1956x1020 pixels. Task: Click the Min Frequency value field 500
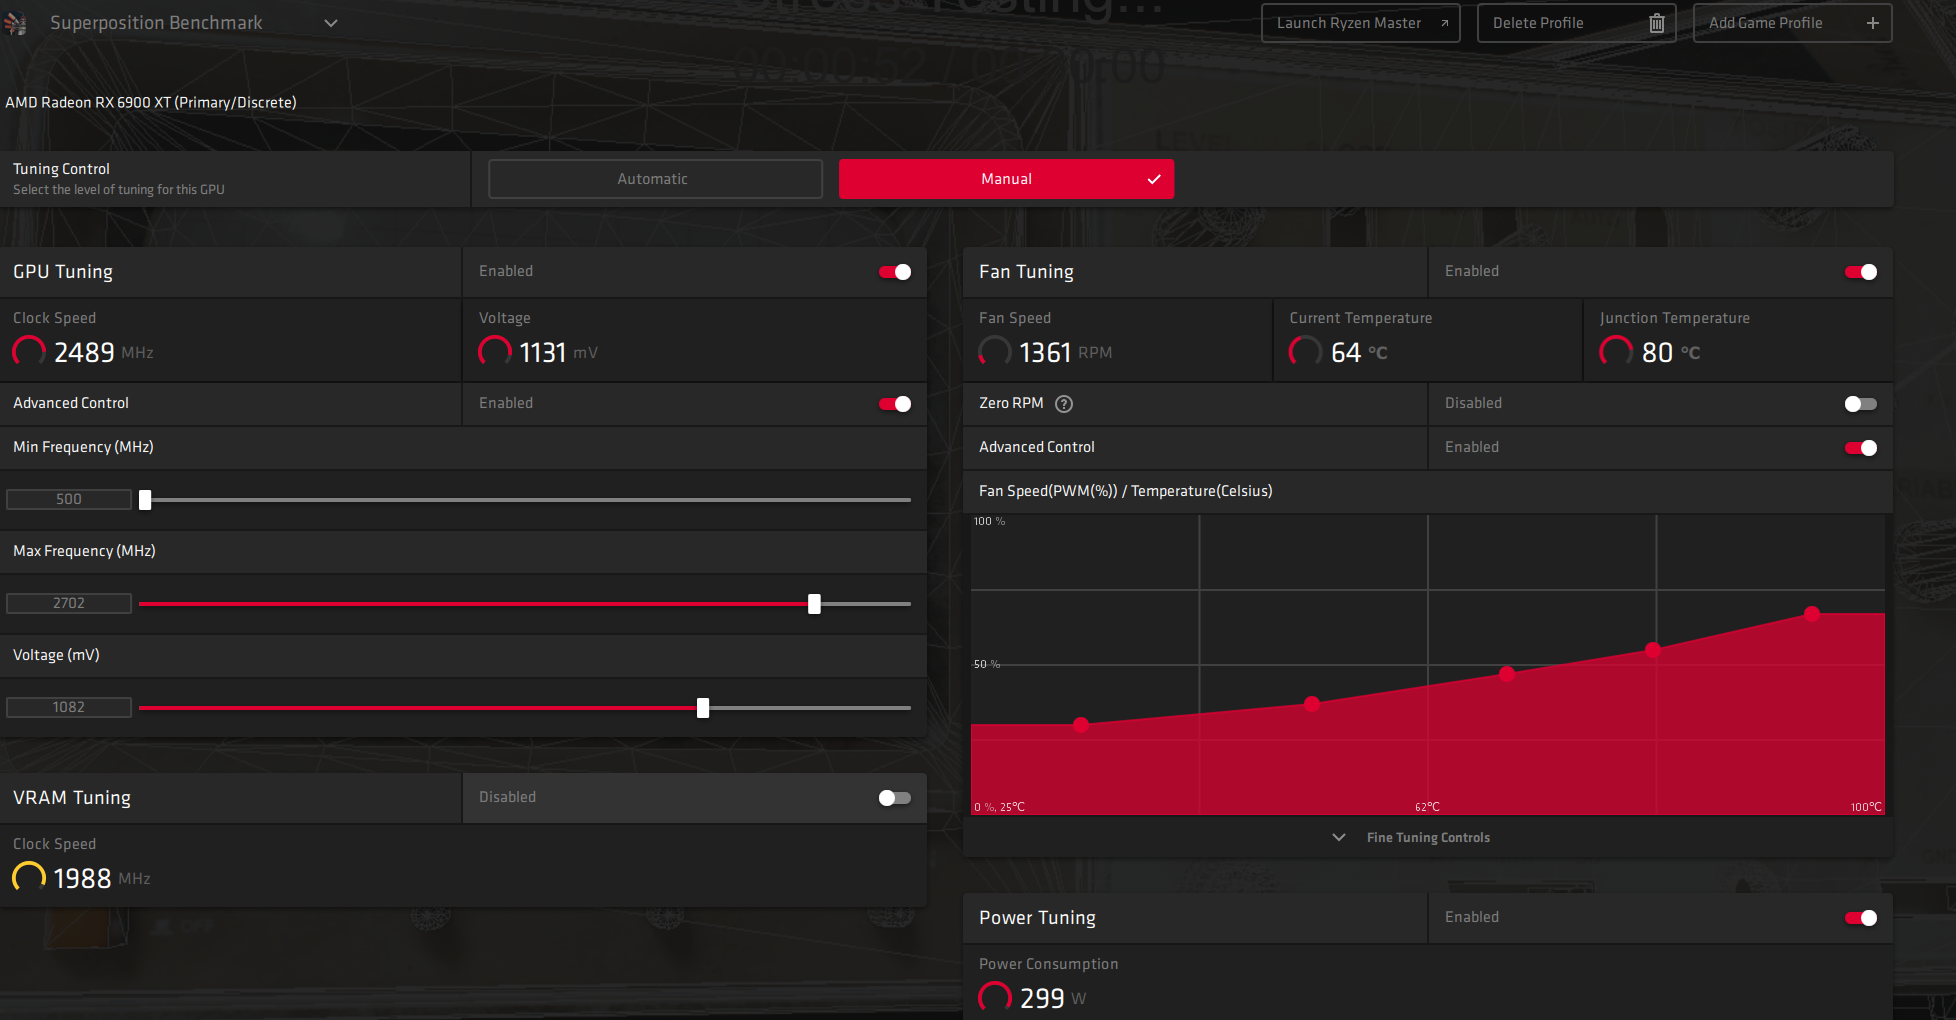[x=69, y=499]
